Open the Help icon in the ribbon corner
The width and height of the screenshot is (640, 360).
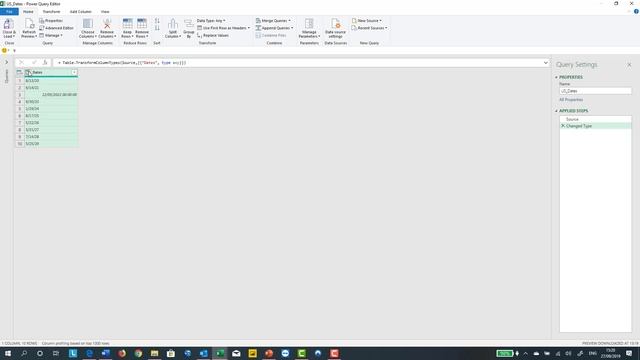636,11
